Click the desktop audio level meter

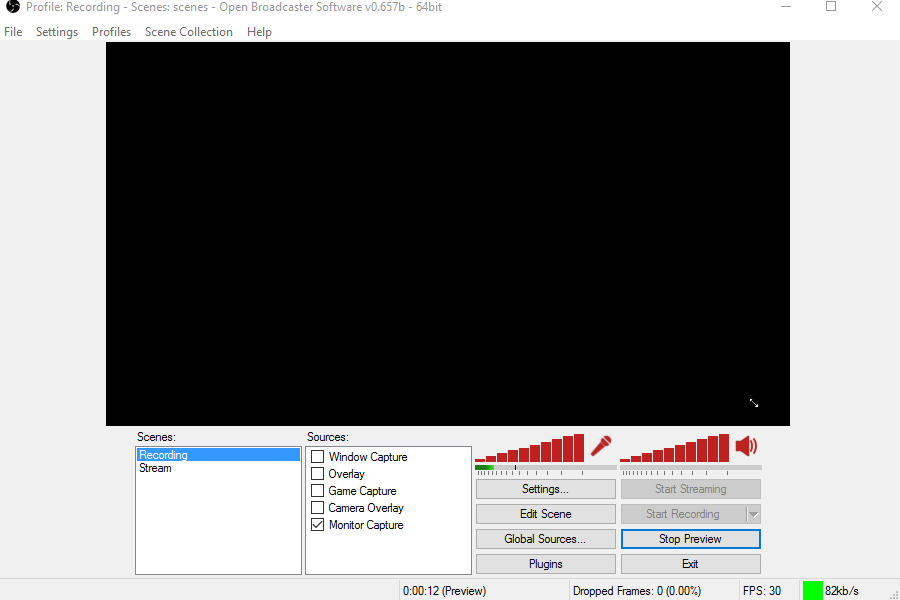690,468
